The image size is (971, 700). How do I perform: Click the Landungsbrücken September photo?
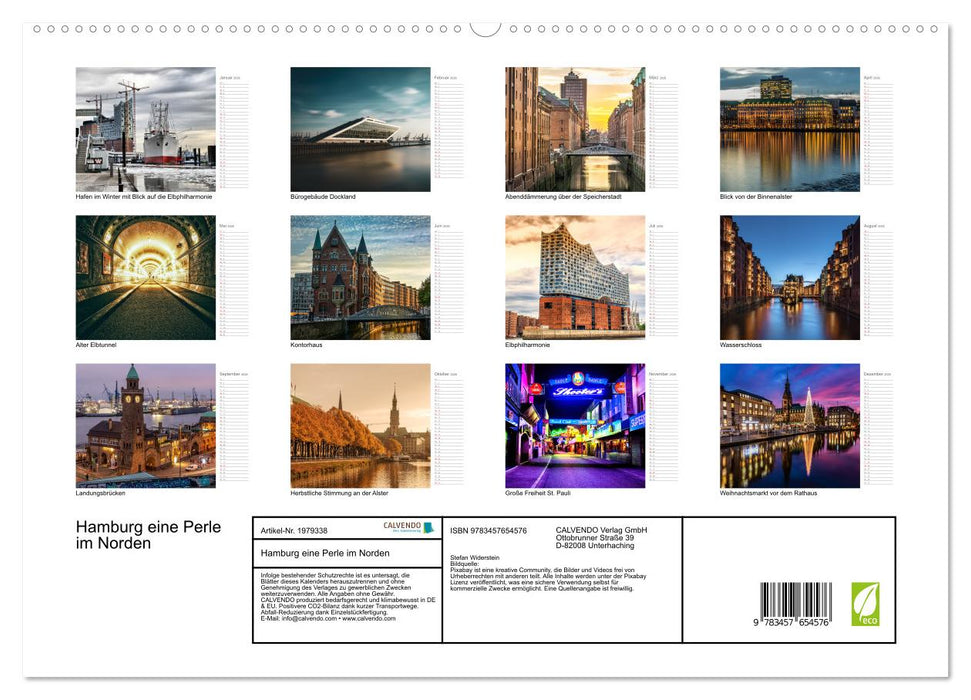[145, 425]
